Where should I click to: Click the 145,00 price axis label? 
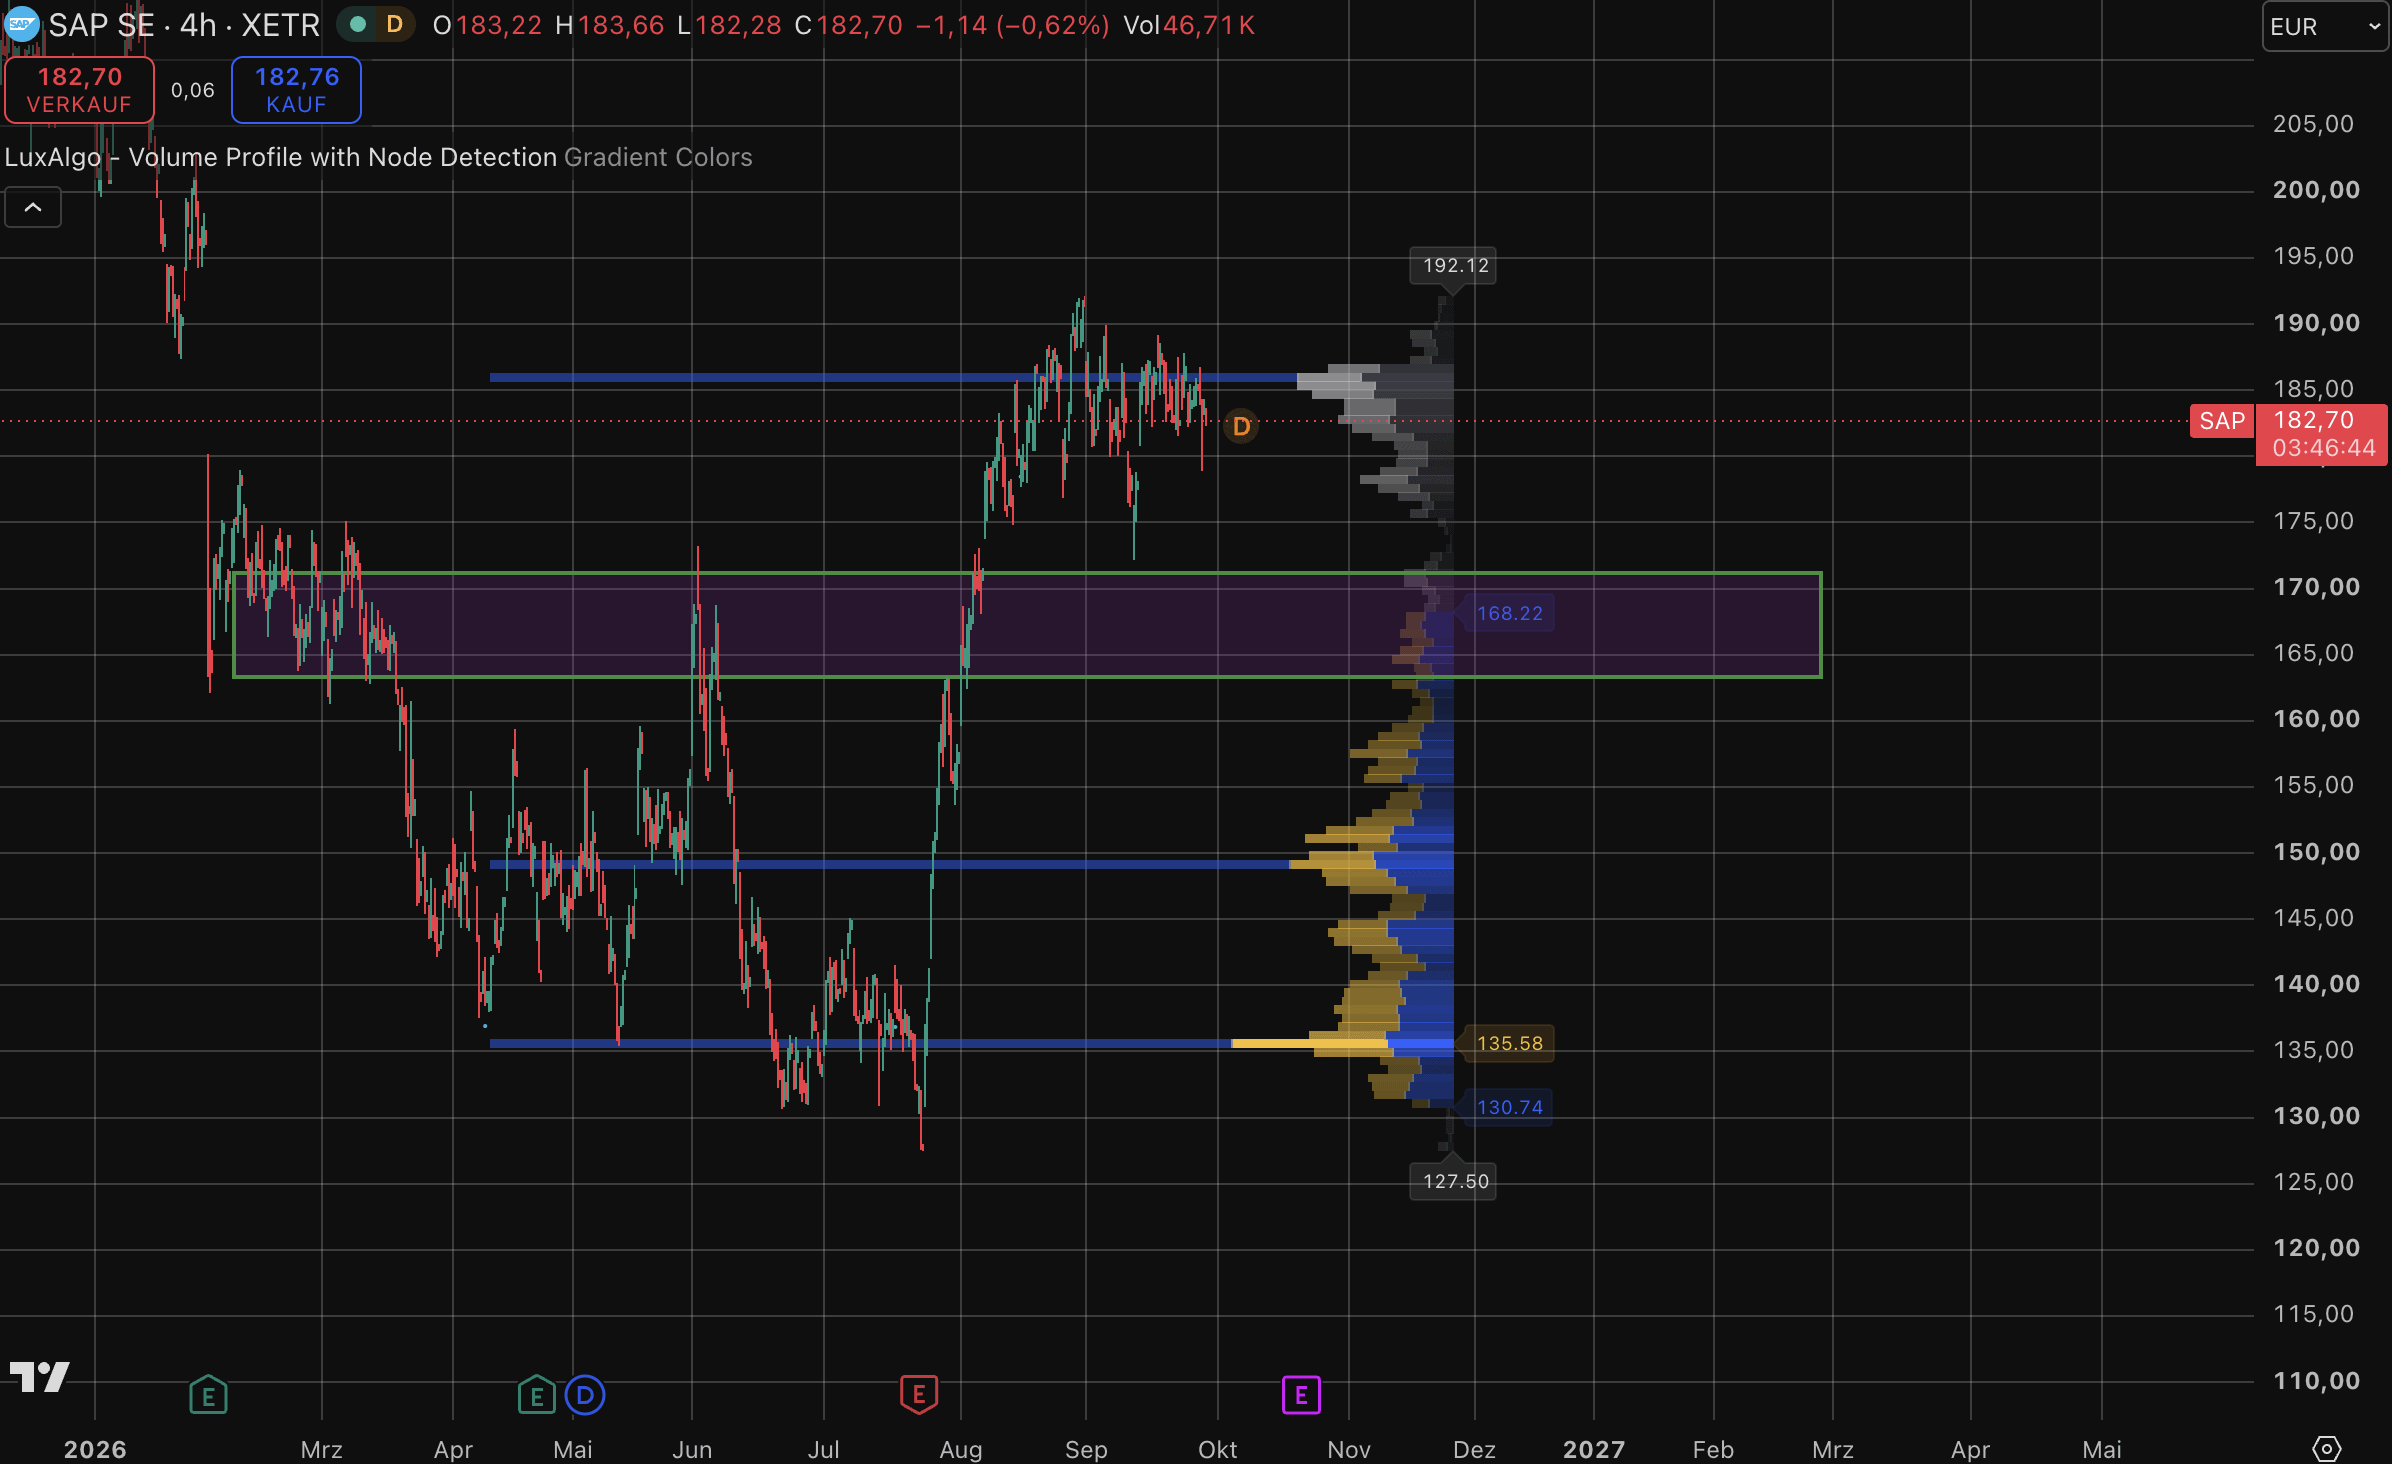2313,918
